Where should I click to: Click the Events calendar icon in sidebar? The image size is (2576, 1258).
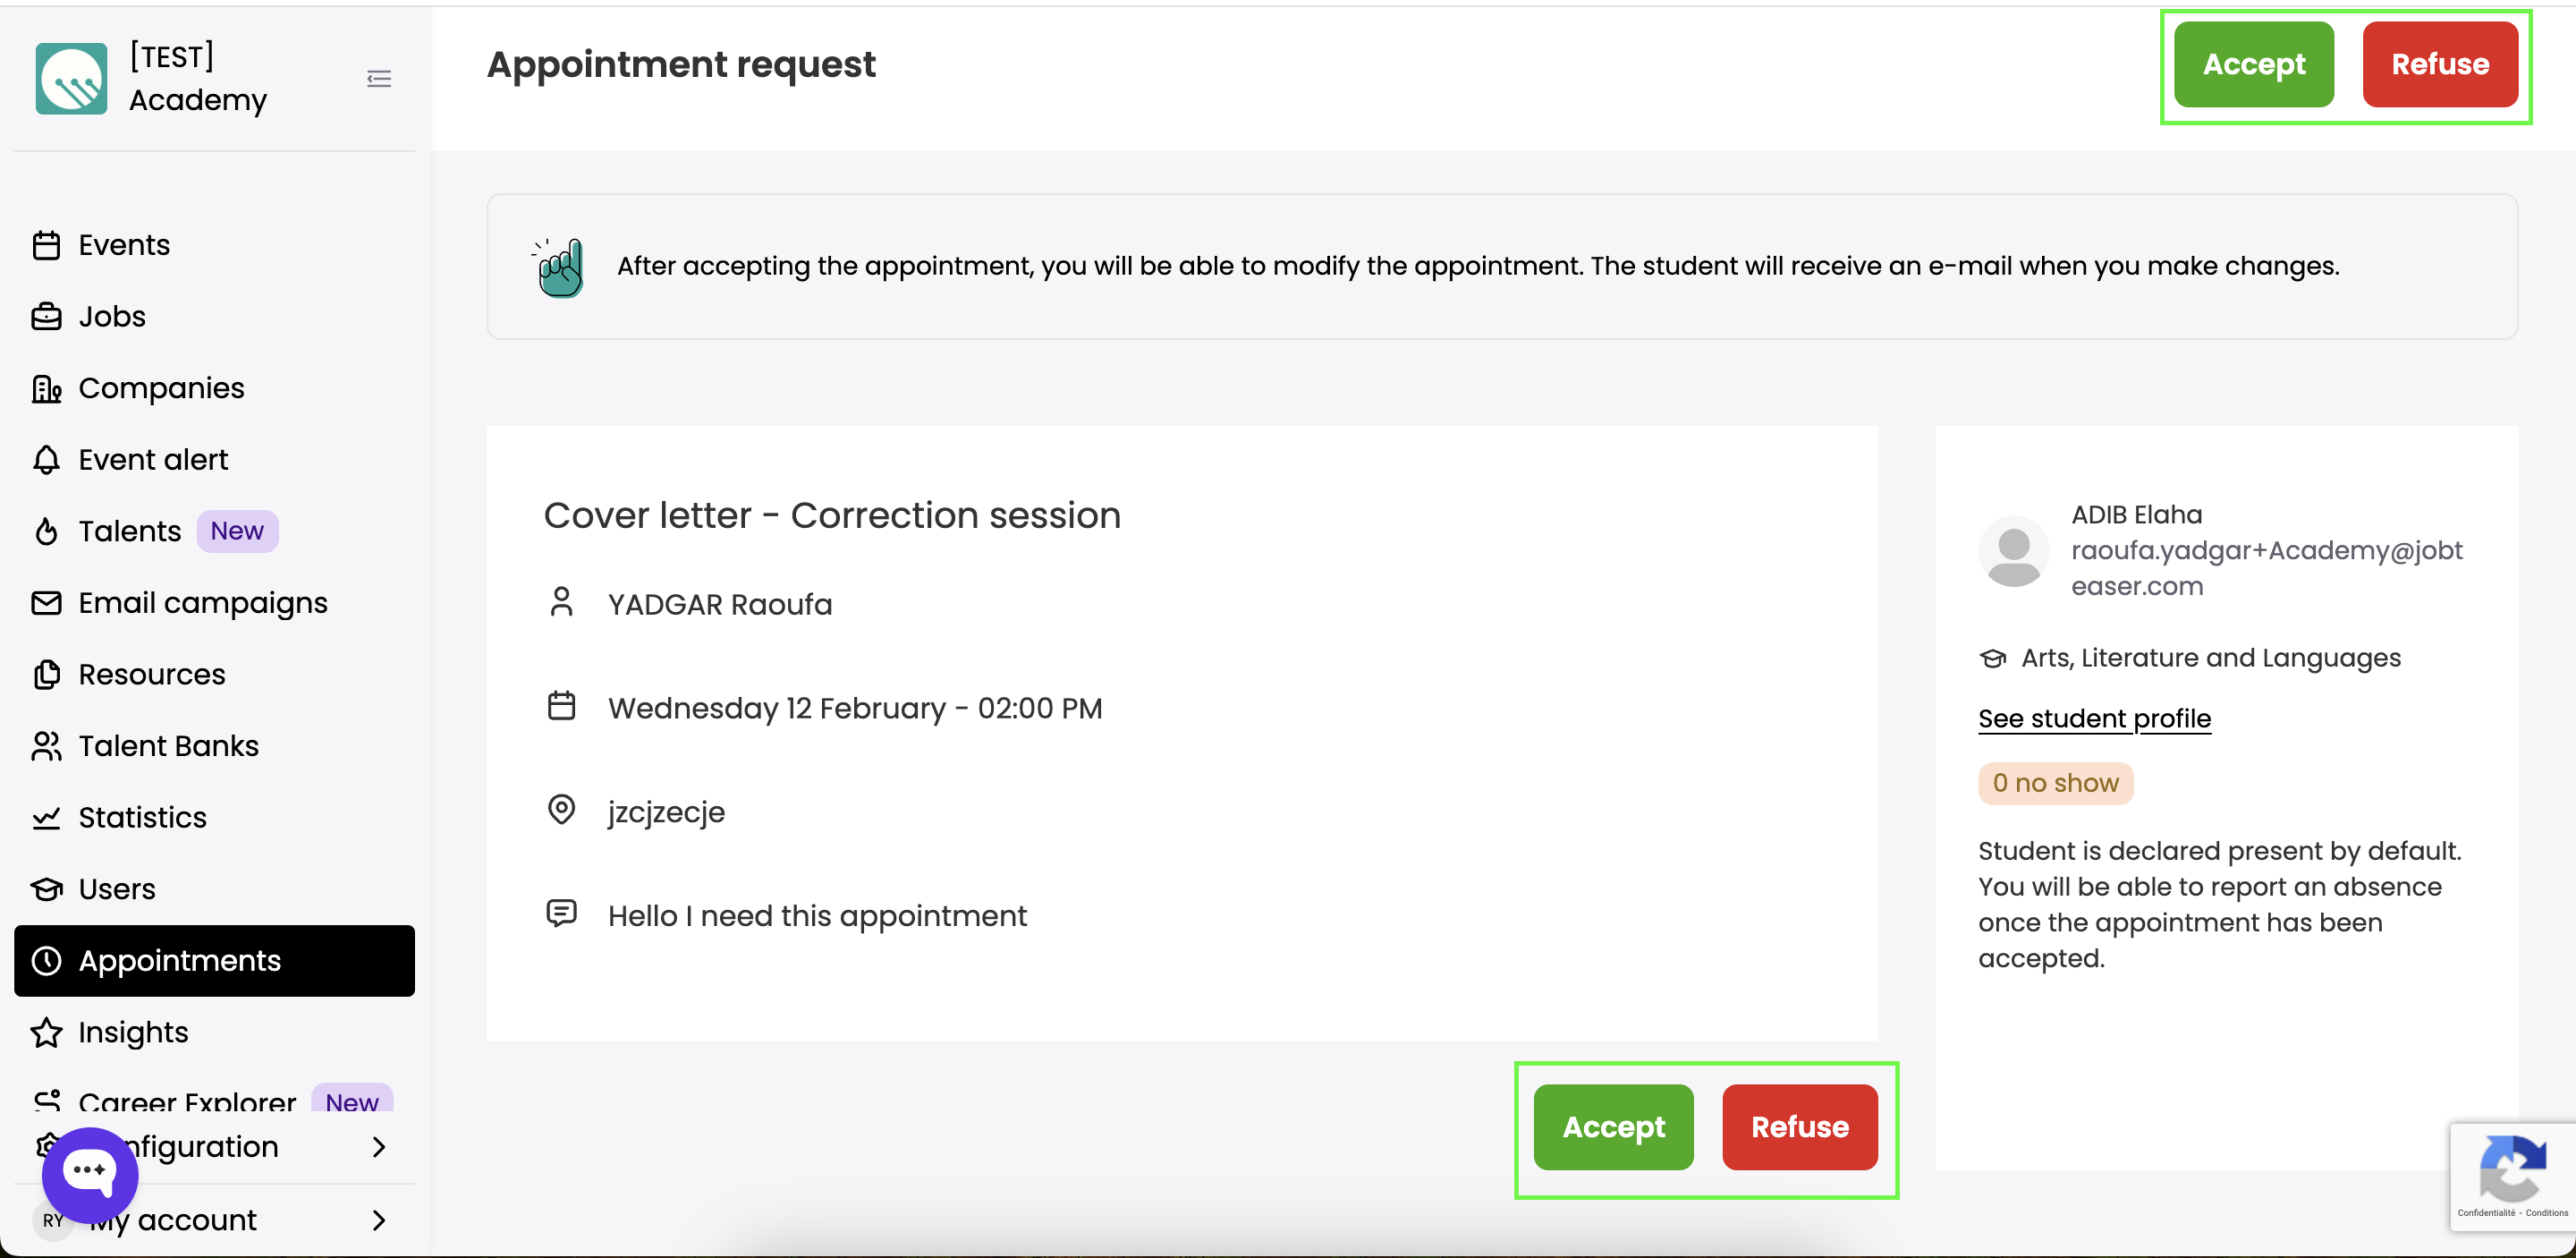click(46, 245)
